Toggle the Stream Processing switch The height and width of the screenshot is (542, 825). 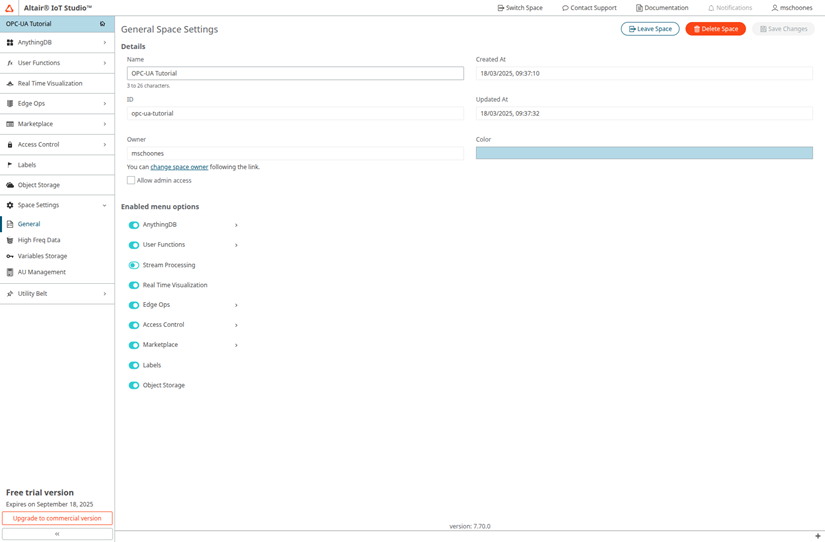click(x=134, y=265)
